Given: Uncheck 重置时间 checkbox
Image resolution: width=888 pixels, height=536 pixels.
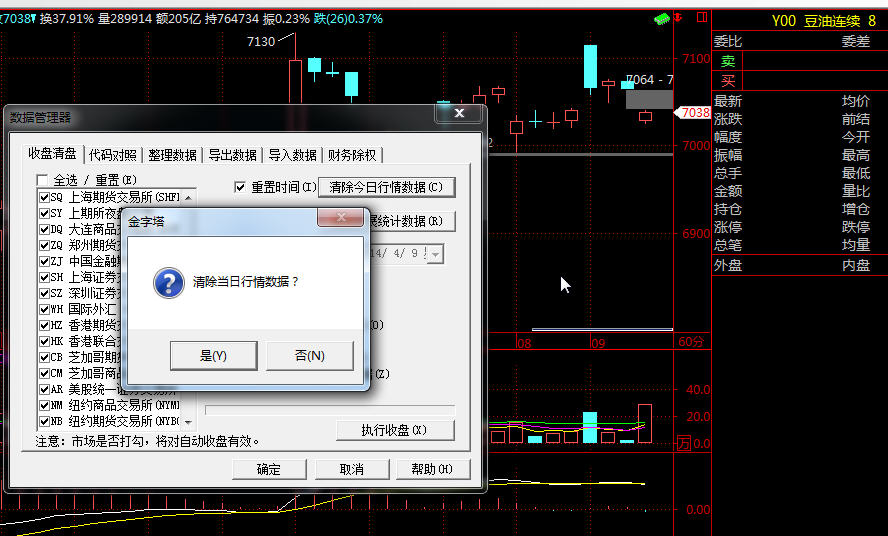Looking at the screenshot, I should pyautogui.click(x=240, y=187).
